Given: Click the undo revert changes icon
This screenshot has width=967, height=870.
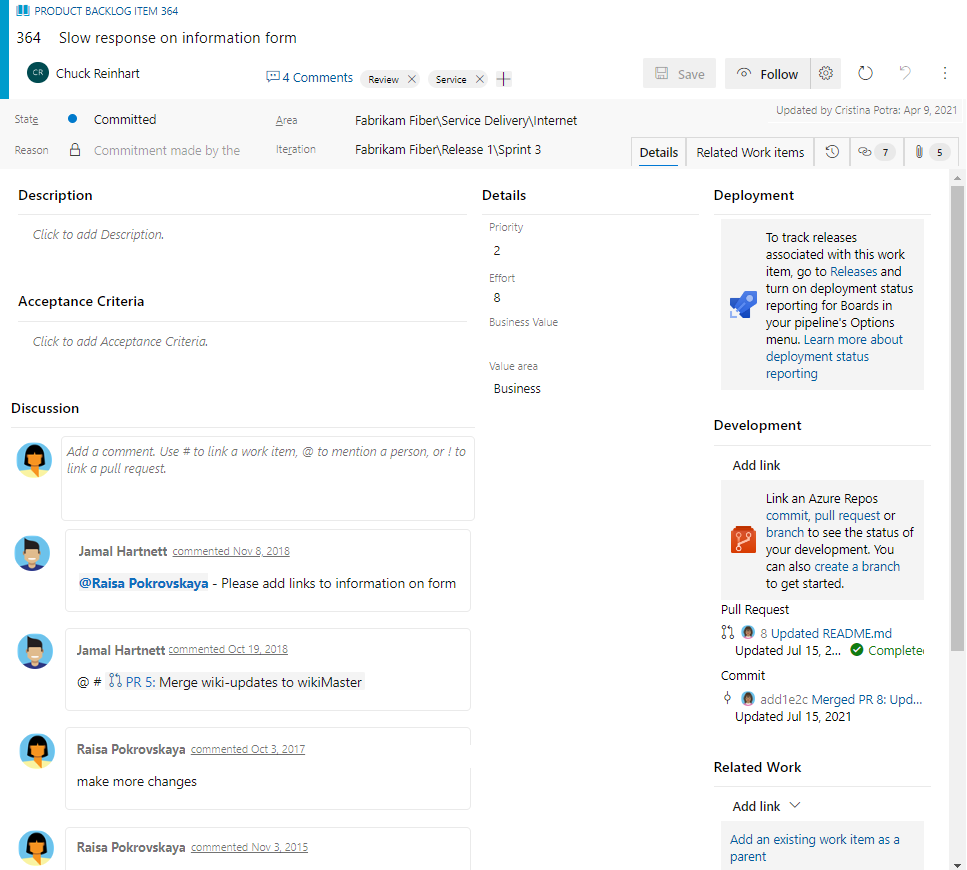Looking at the screenshot, I should tap(905, 73).
